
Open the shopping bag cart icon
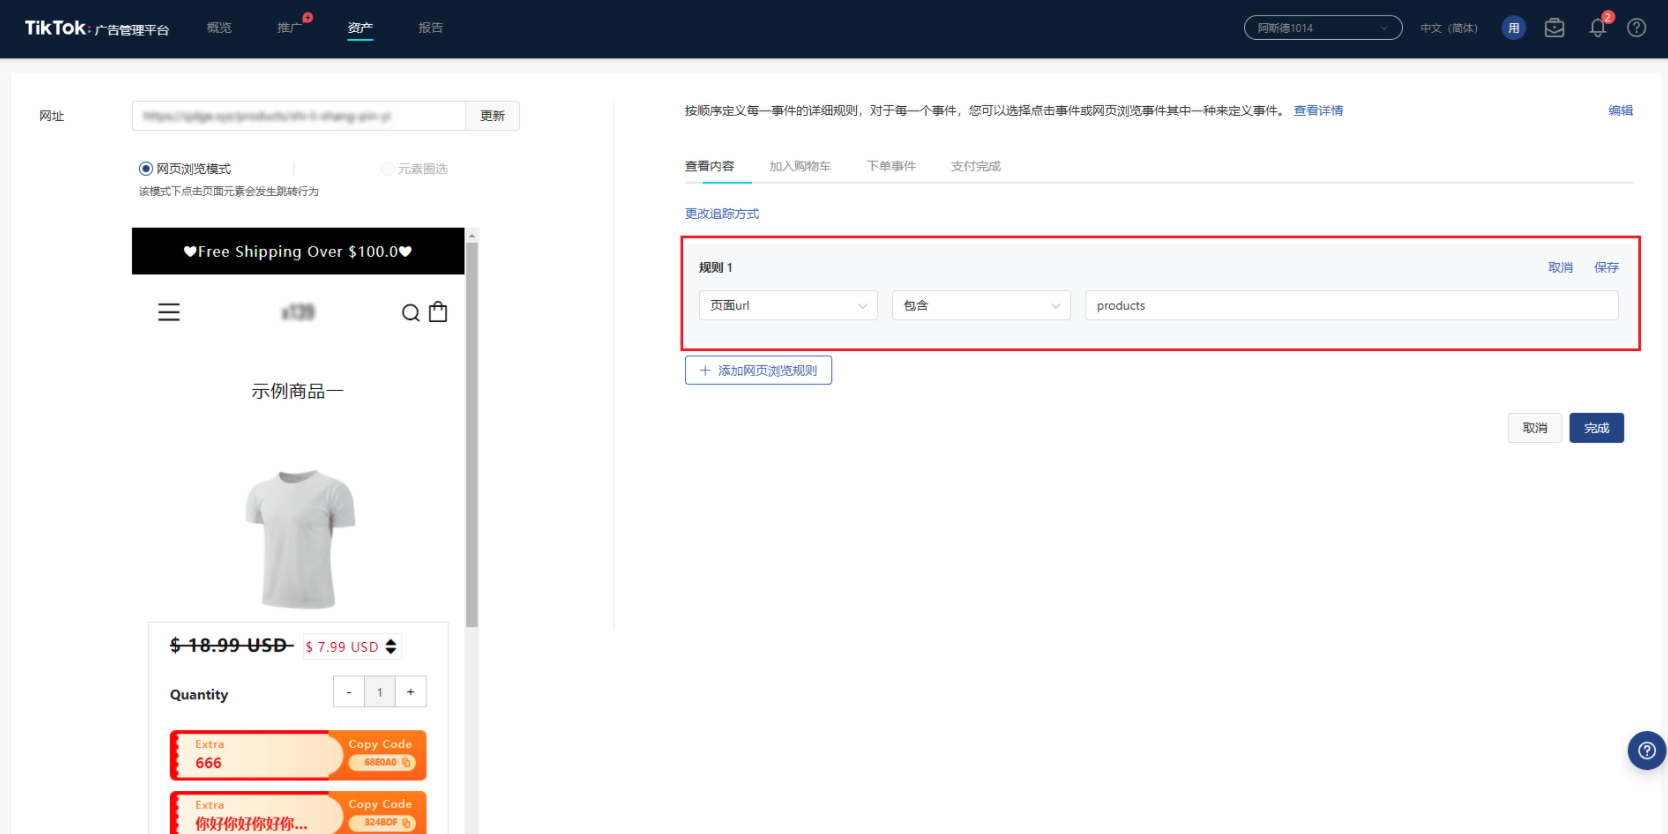(x=438, y=312)
